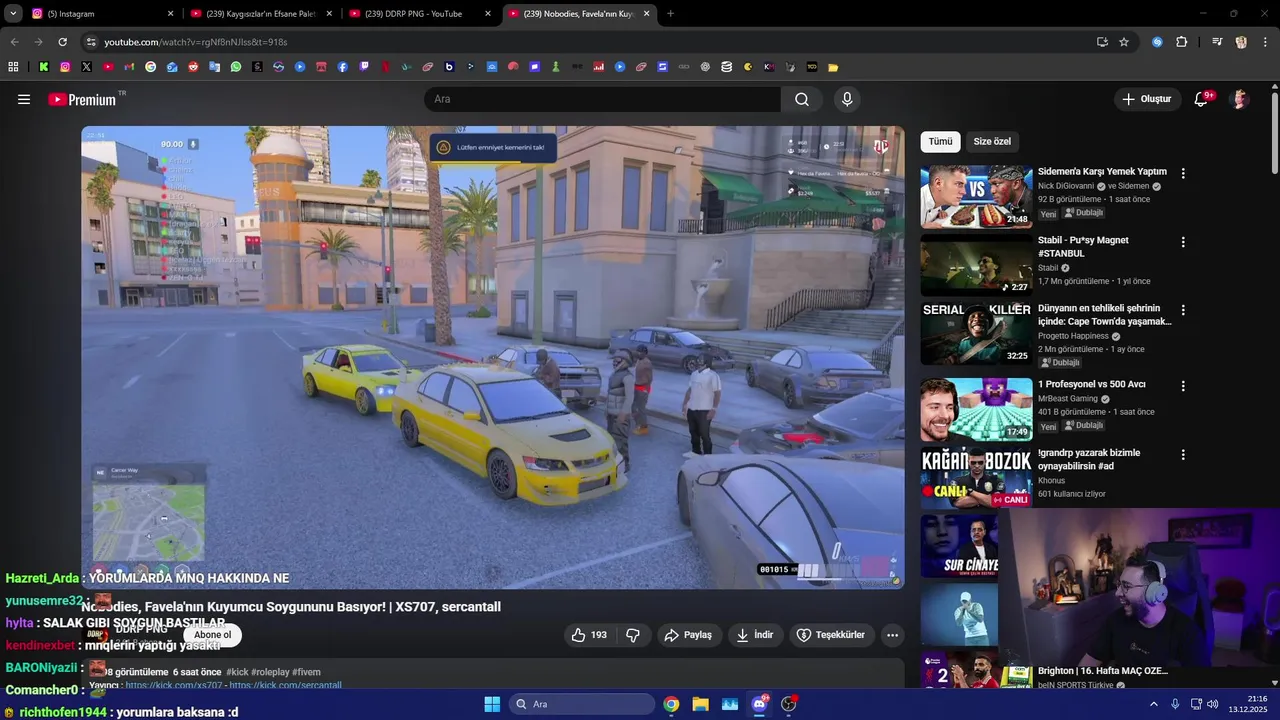Open the Kağan Bozok CANLI live thumbnail

click(x=976, y=477)
